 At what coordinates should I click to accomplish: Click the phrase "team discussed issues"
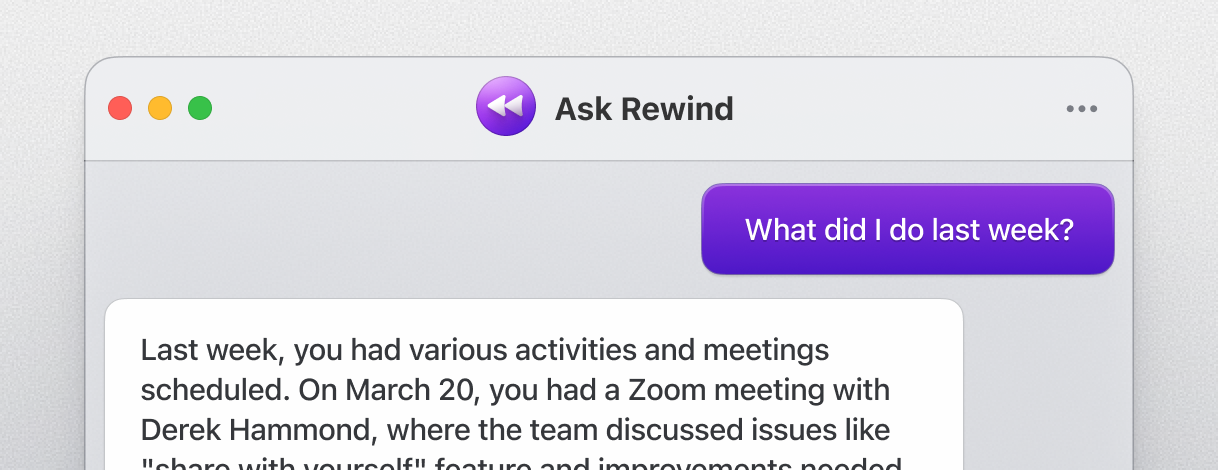685,430
